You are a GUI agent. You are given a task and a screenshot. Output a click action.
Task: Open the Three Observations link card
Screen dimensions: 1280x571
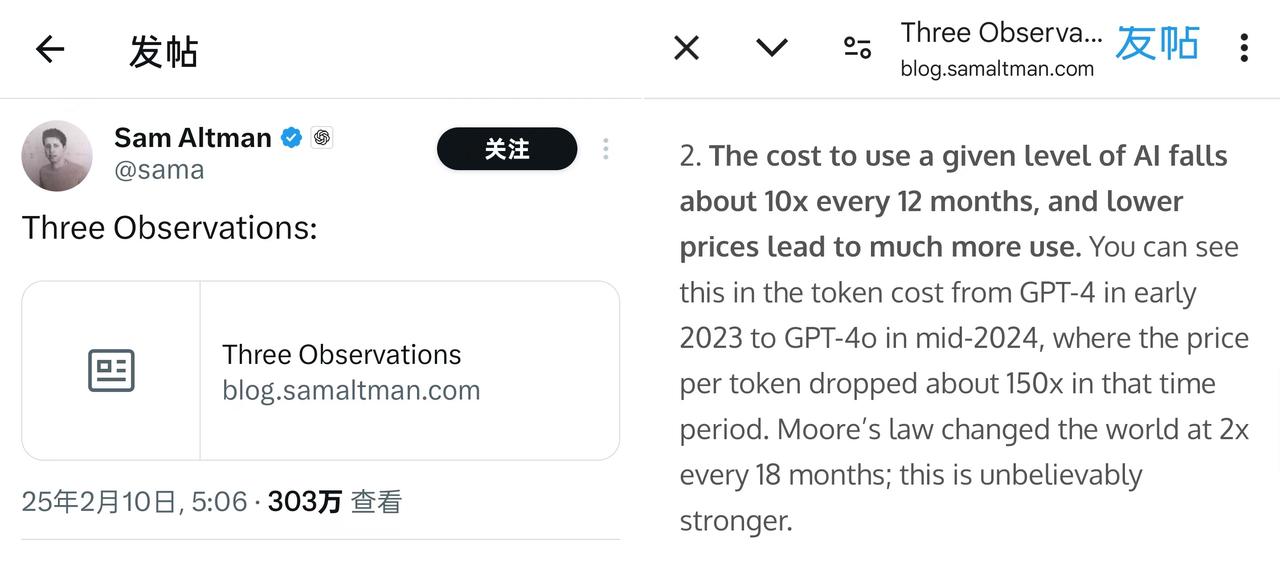(321, 370)
